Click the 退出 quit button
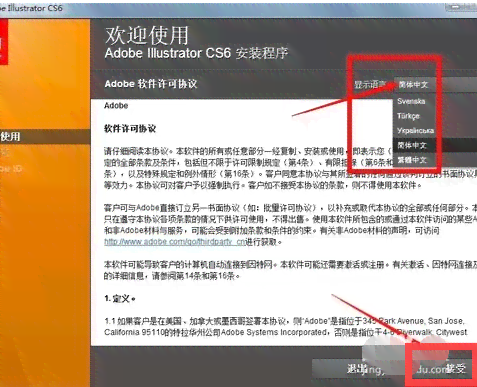The image size is (477, 387). point(357,369)
